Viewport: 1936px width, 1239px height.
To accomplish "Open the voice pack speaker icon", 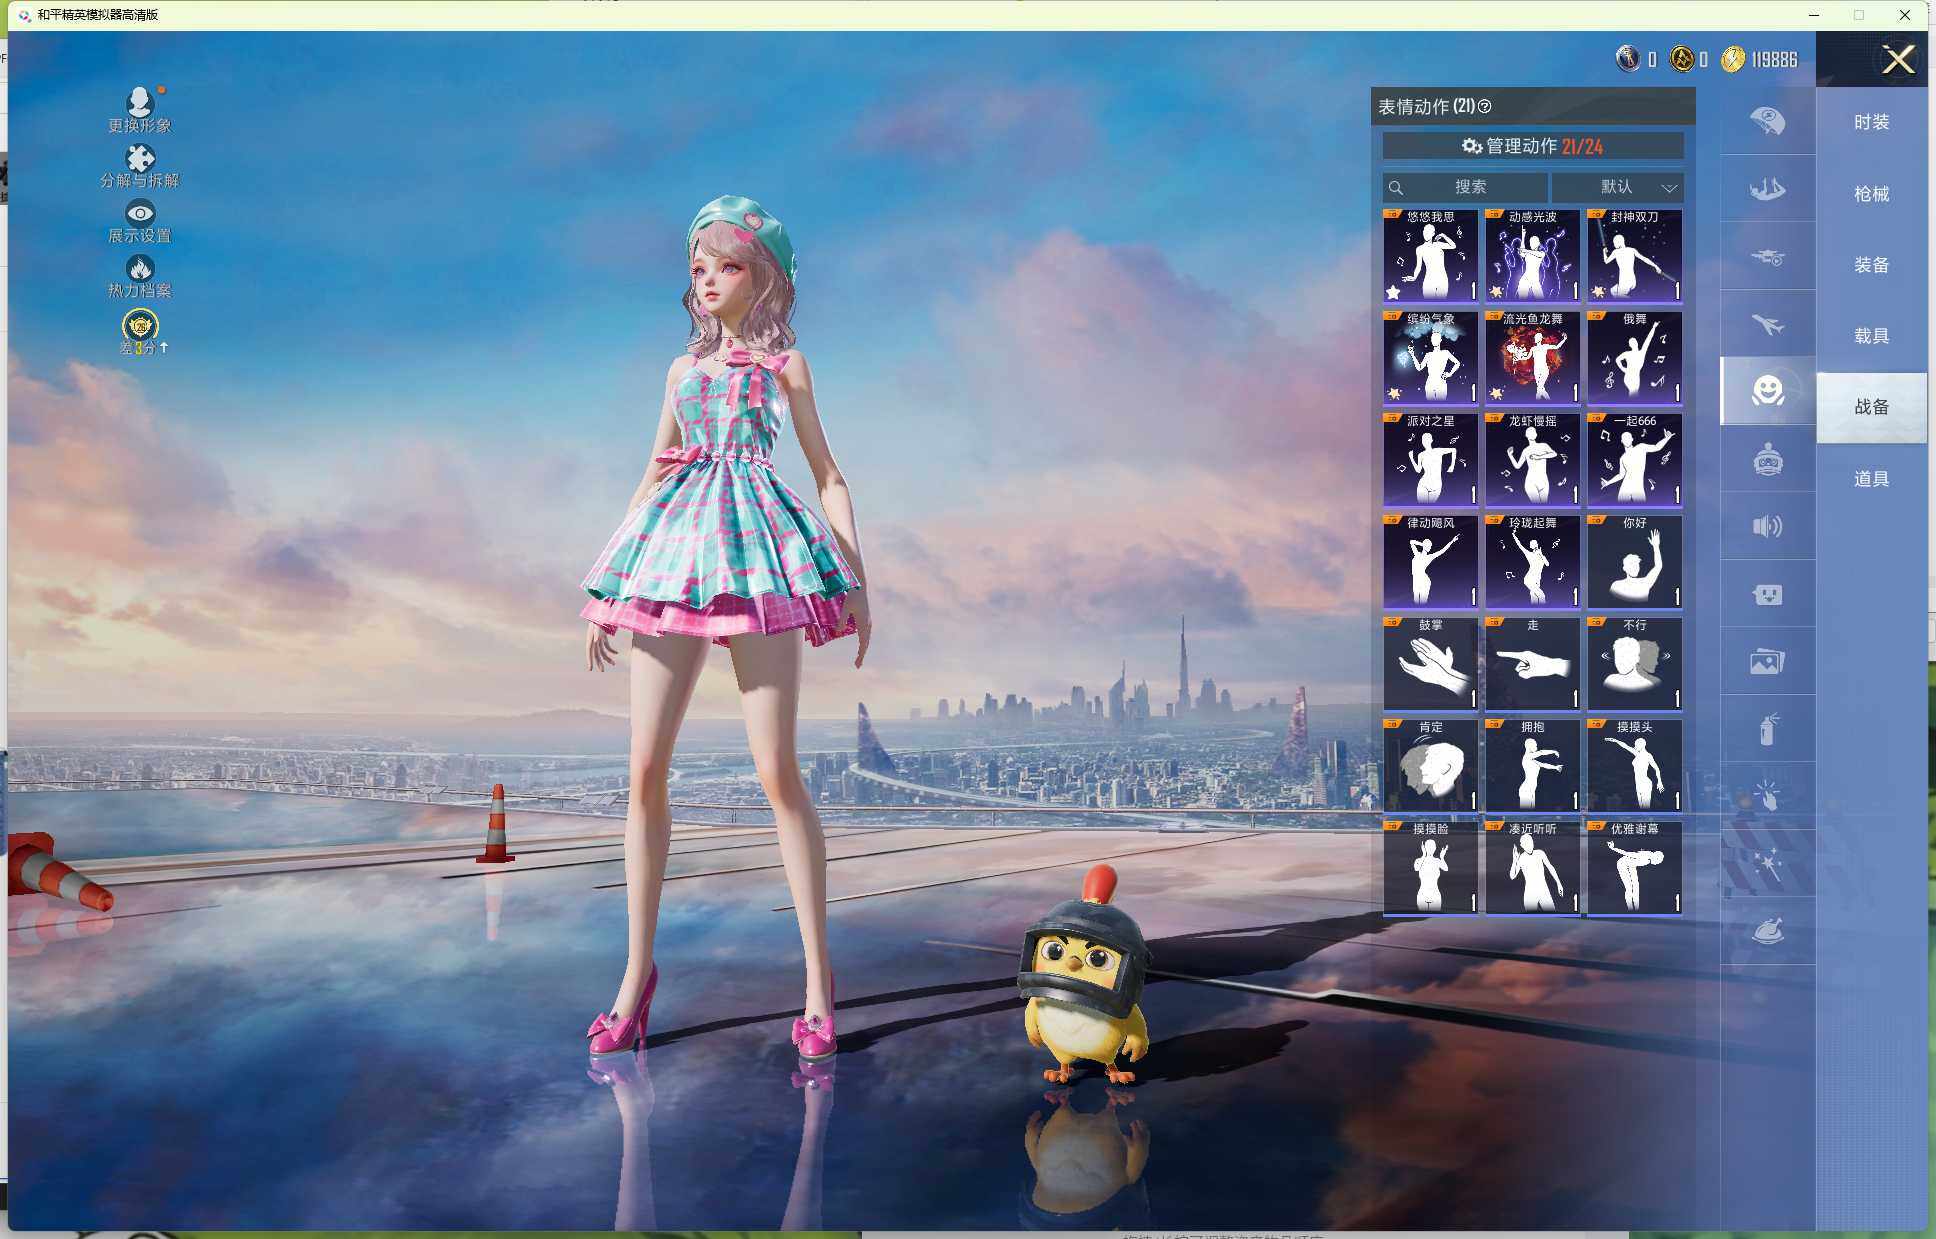I will [x=1767, y=527].
